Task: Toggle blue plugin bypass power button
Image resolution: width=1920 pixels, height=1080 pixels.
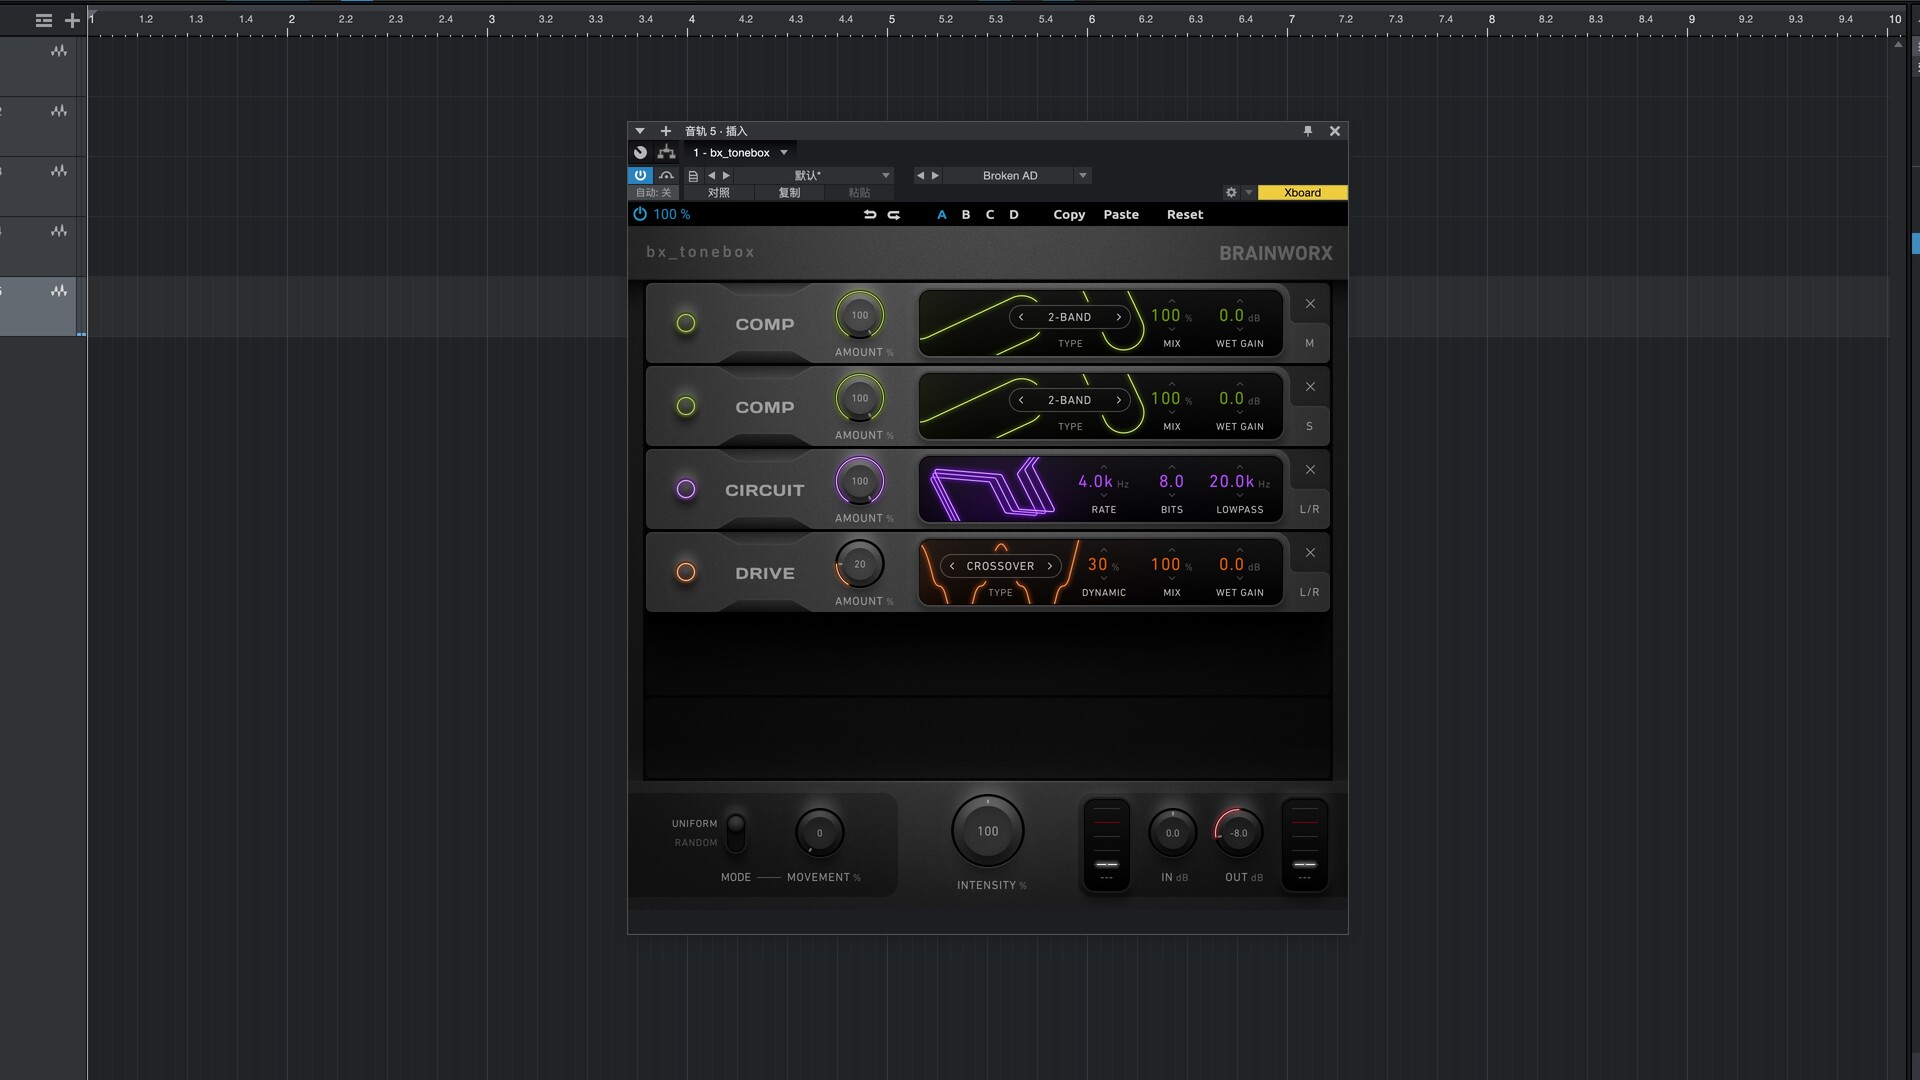Action: click(640, 175)
